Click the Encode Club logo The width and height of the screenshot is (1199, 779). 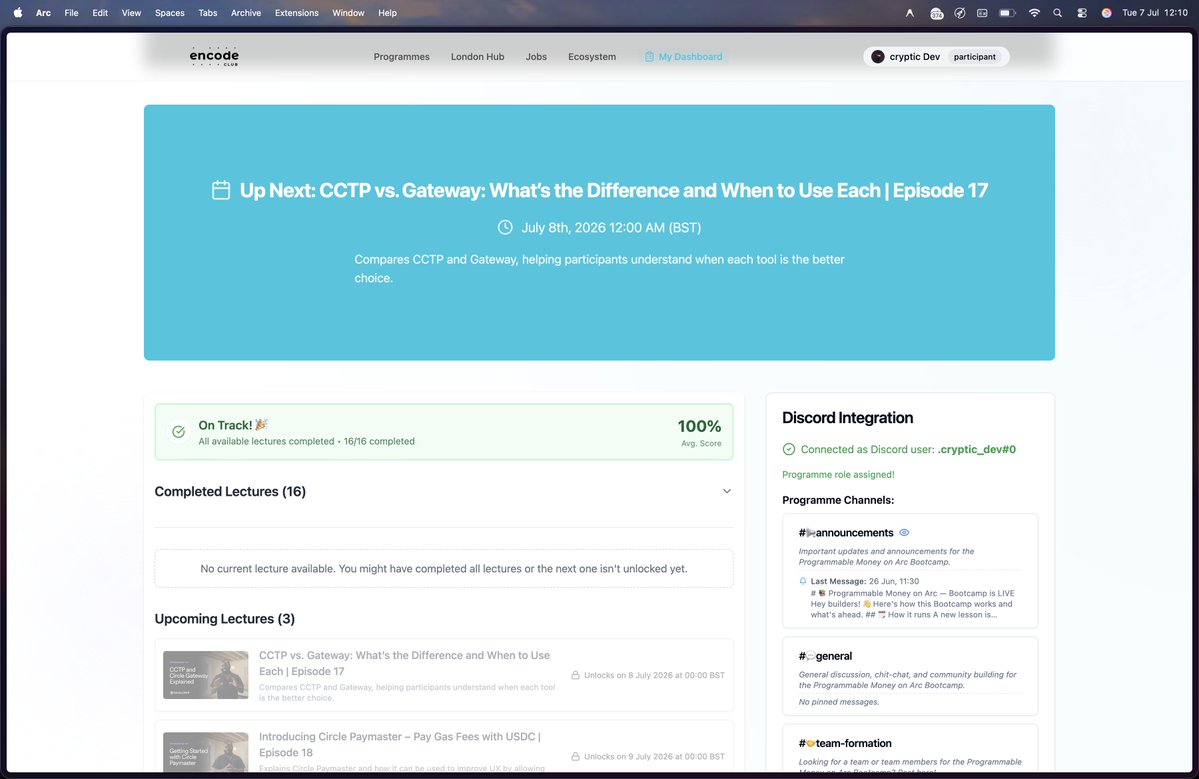[x=214, y=57]
